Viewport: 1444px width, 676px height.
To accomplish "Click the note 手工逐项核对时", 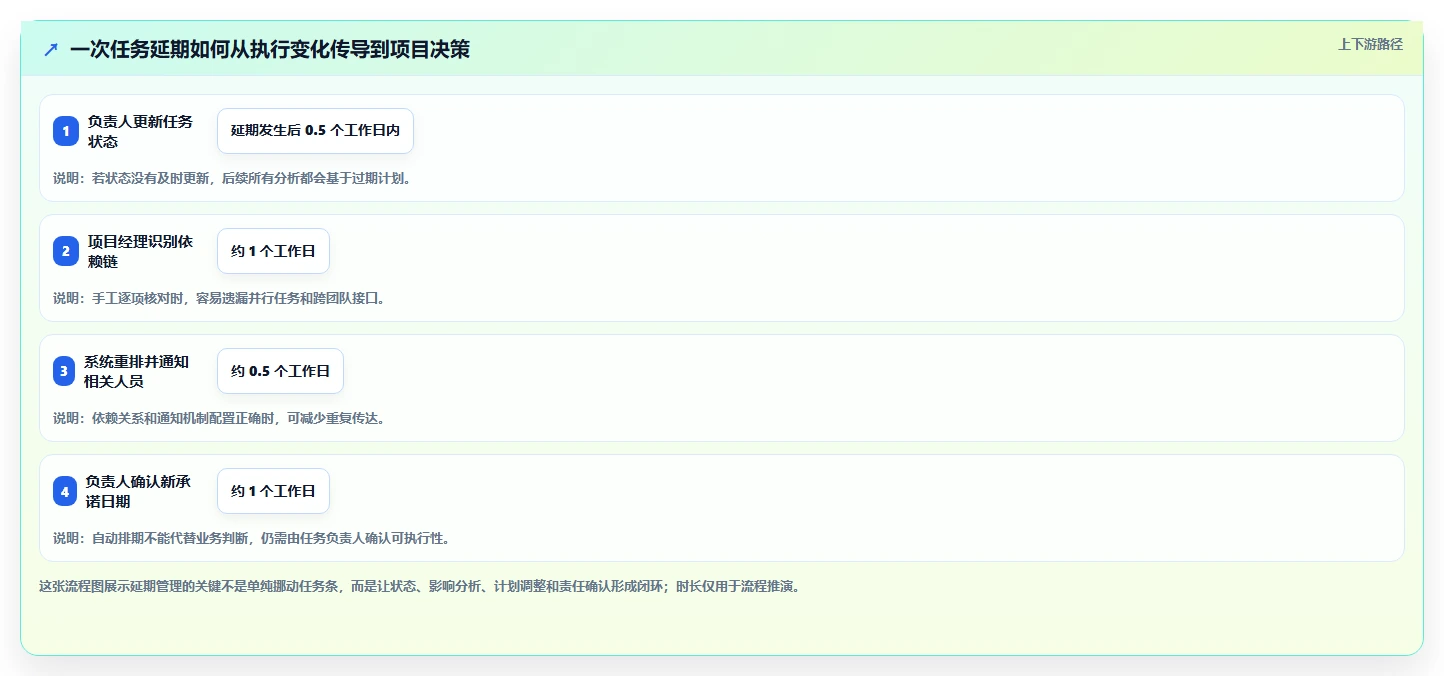I will [219, 298].
